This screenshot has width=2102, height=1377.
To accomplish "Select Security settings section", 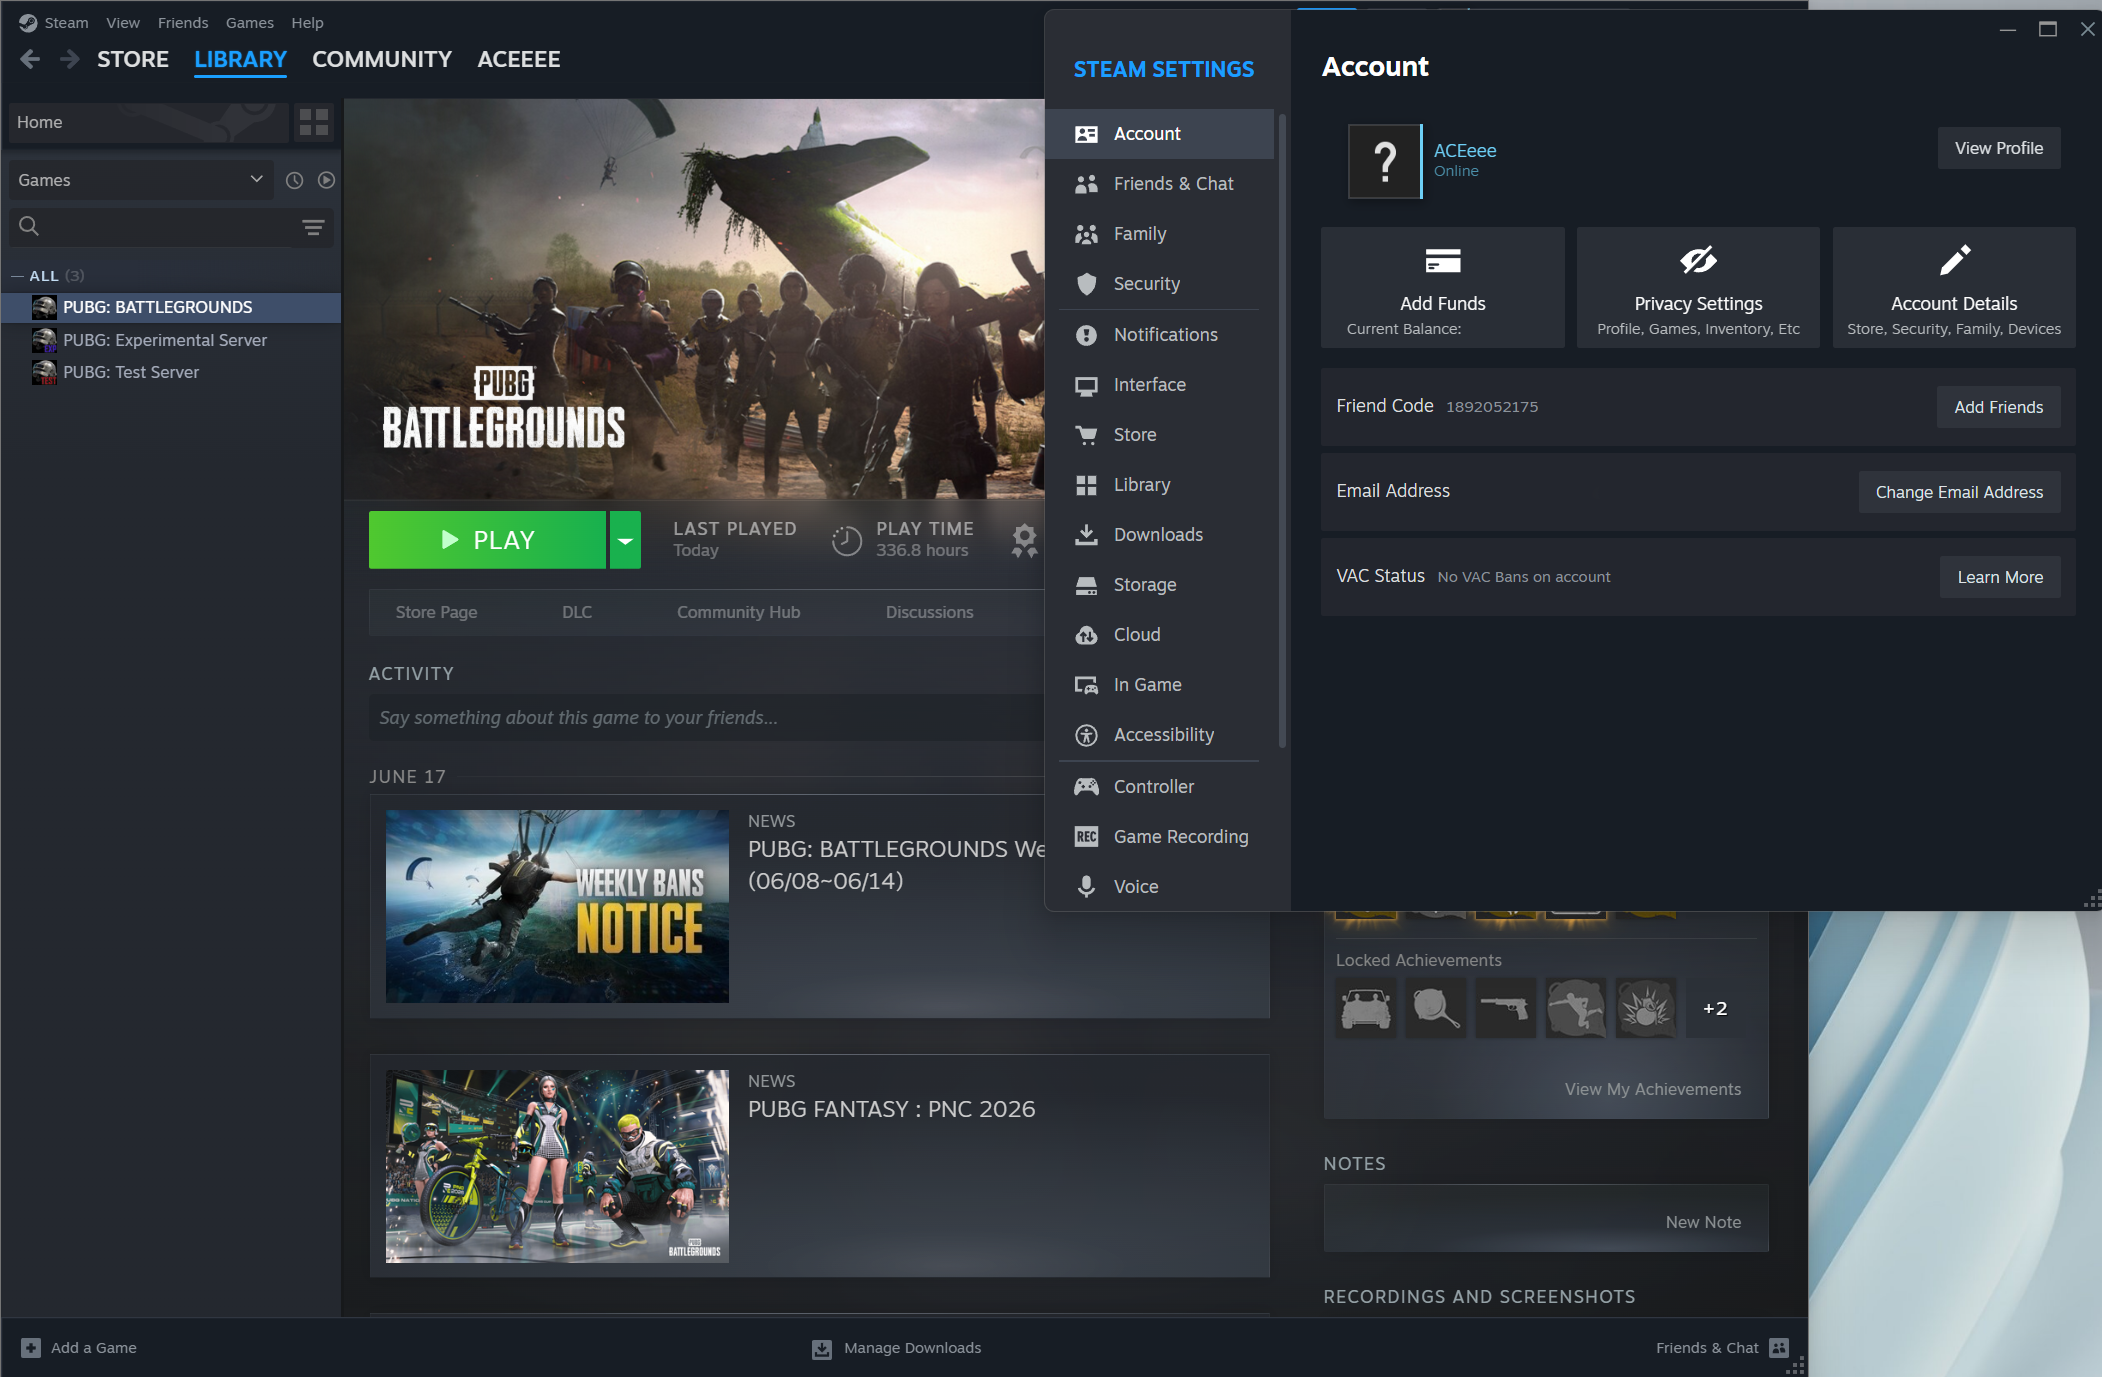I will (1160, 284).
